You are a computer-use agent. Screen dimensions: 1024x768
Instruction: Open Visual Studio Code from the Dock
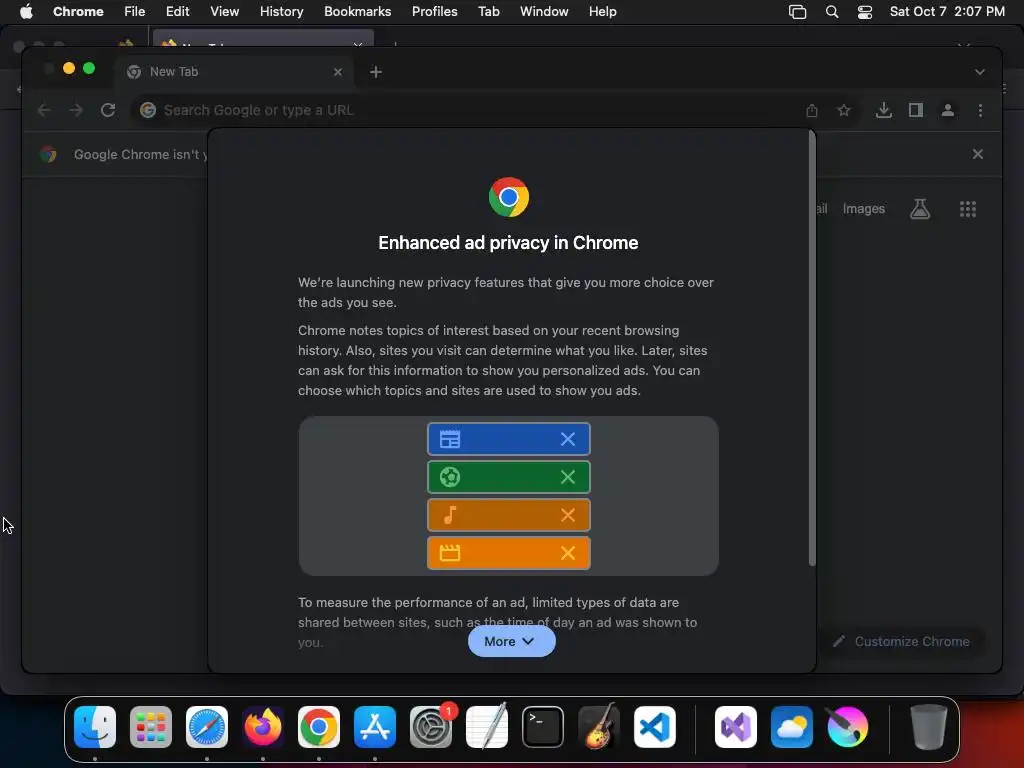click(x=655, y=726)
